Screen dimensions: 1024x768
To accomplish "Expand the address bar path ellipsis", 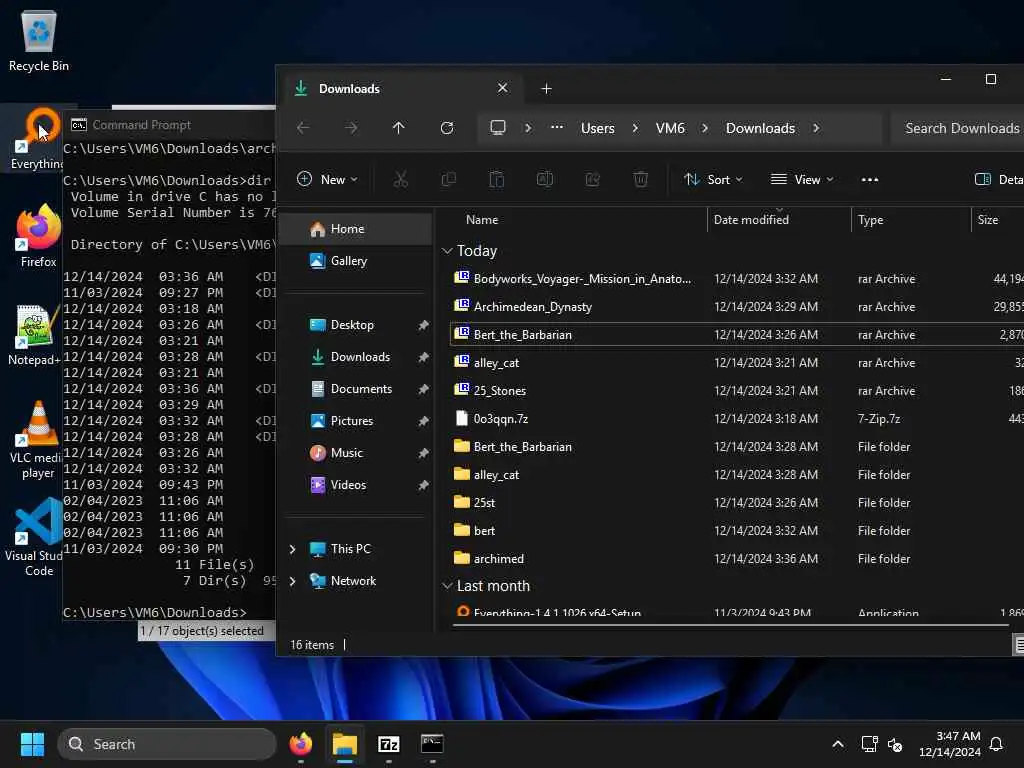I will click(x=556, y=127).
